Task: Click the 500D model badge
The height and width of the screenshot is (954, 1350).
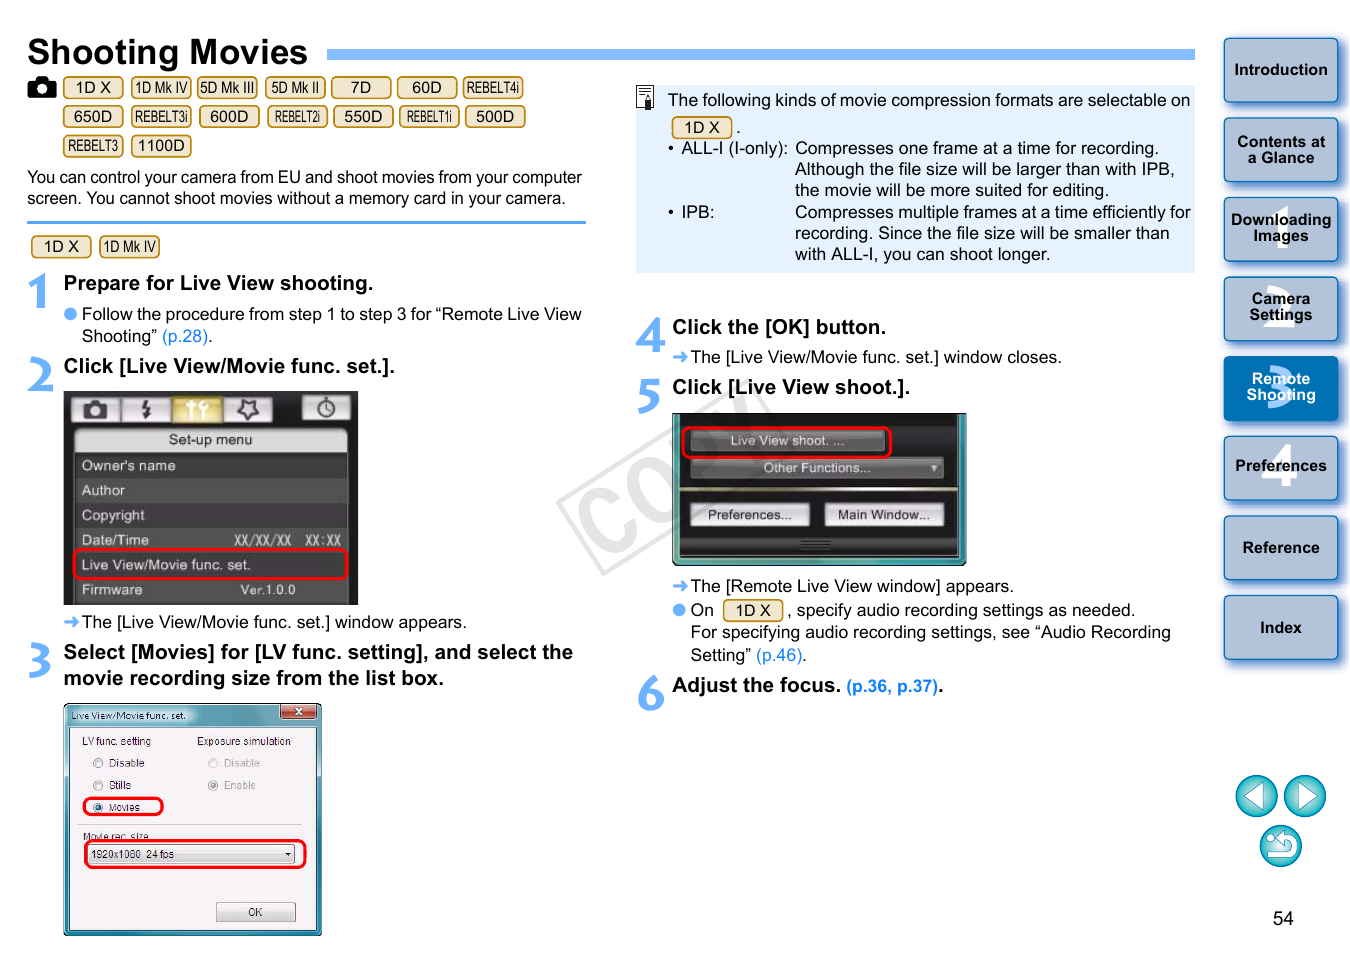Action: click(x=495, y=117)
